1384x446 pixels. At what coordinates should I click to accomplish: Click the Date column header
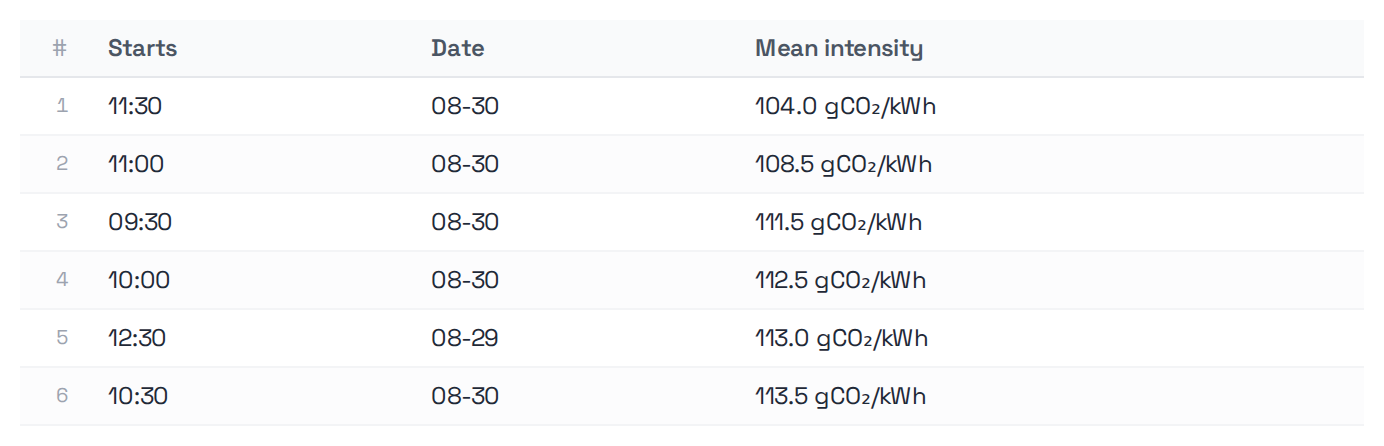coord(458,48)
